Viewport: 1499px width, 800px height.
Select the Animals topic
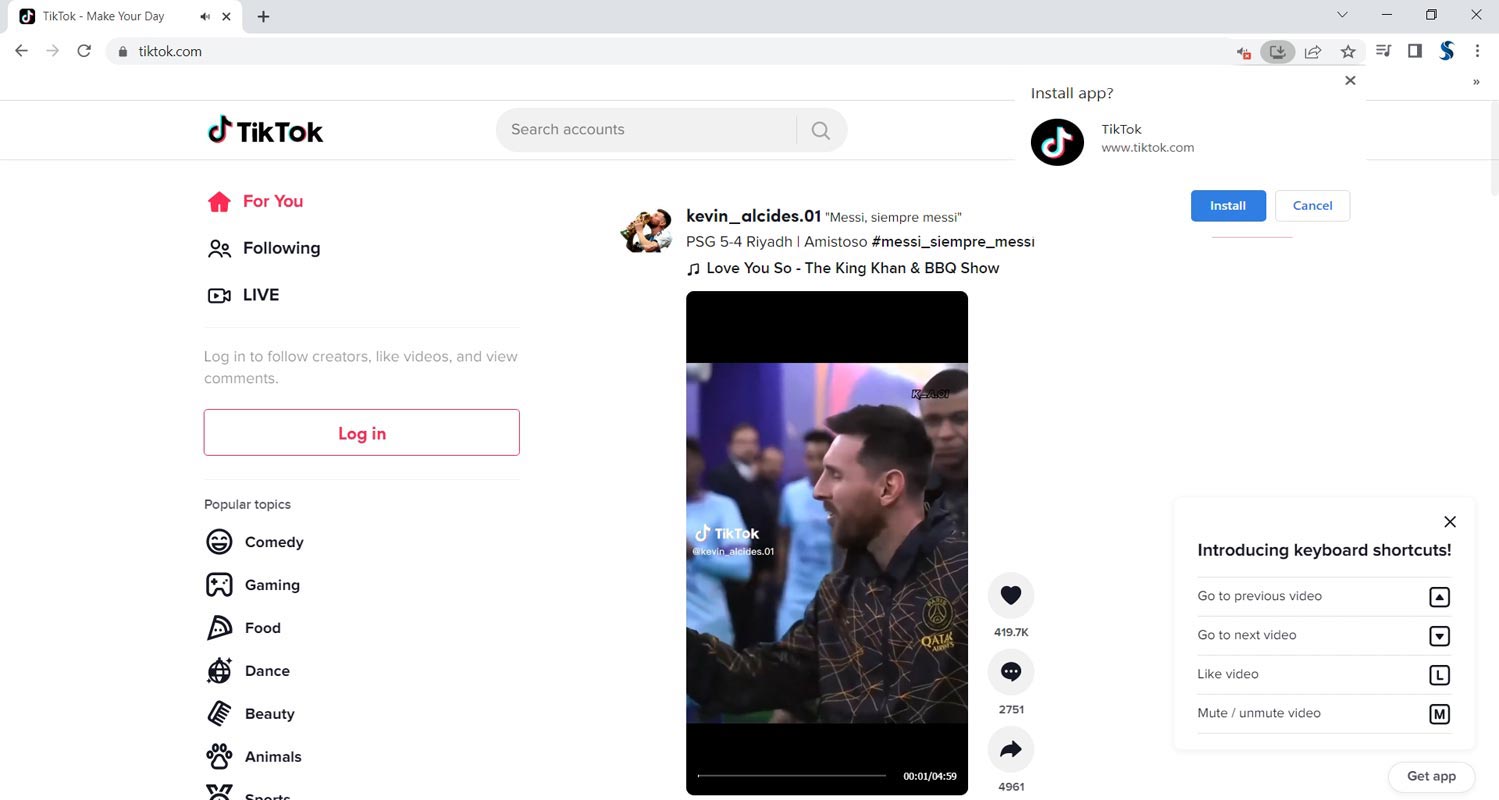[x=273, y=757]
